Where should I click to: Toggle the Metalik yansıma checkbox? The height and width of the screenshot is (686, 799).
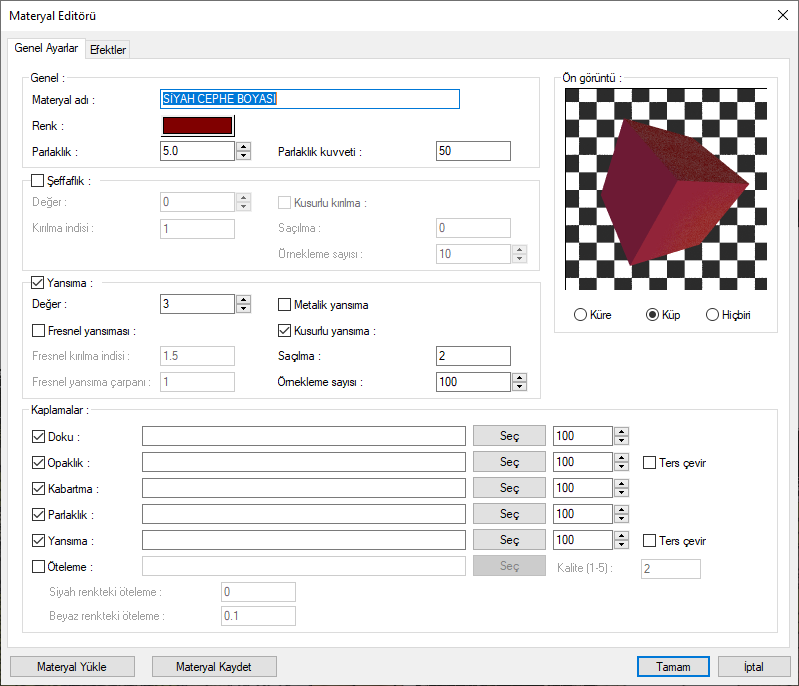[284, 304]
